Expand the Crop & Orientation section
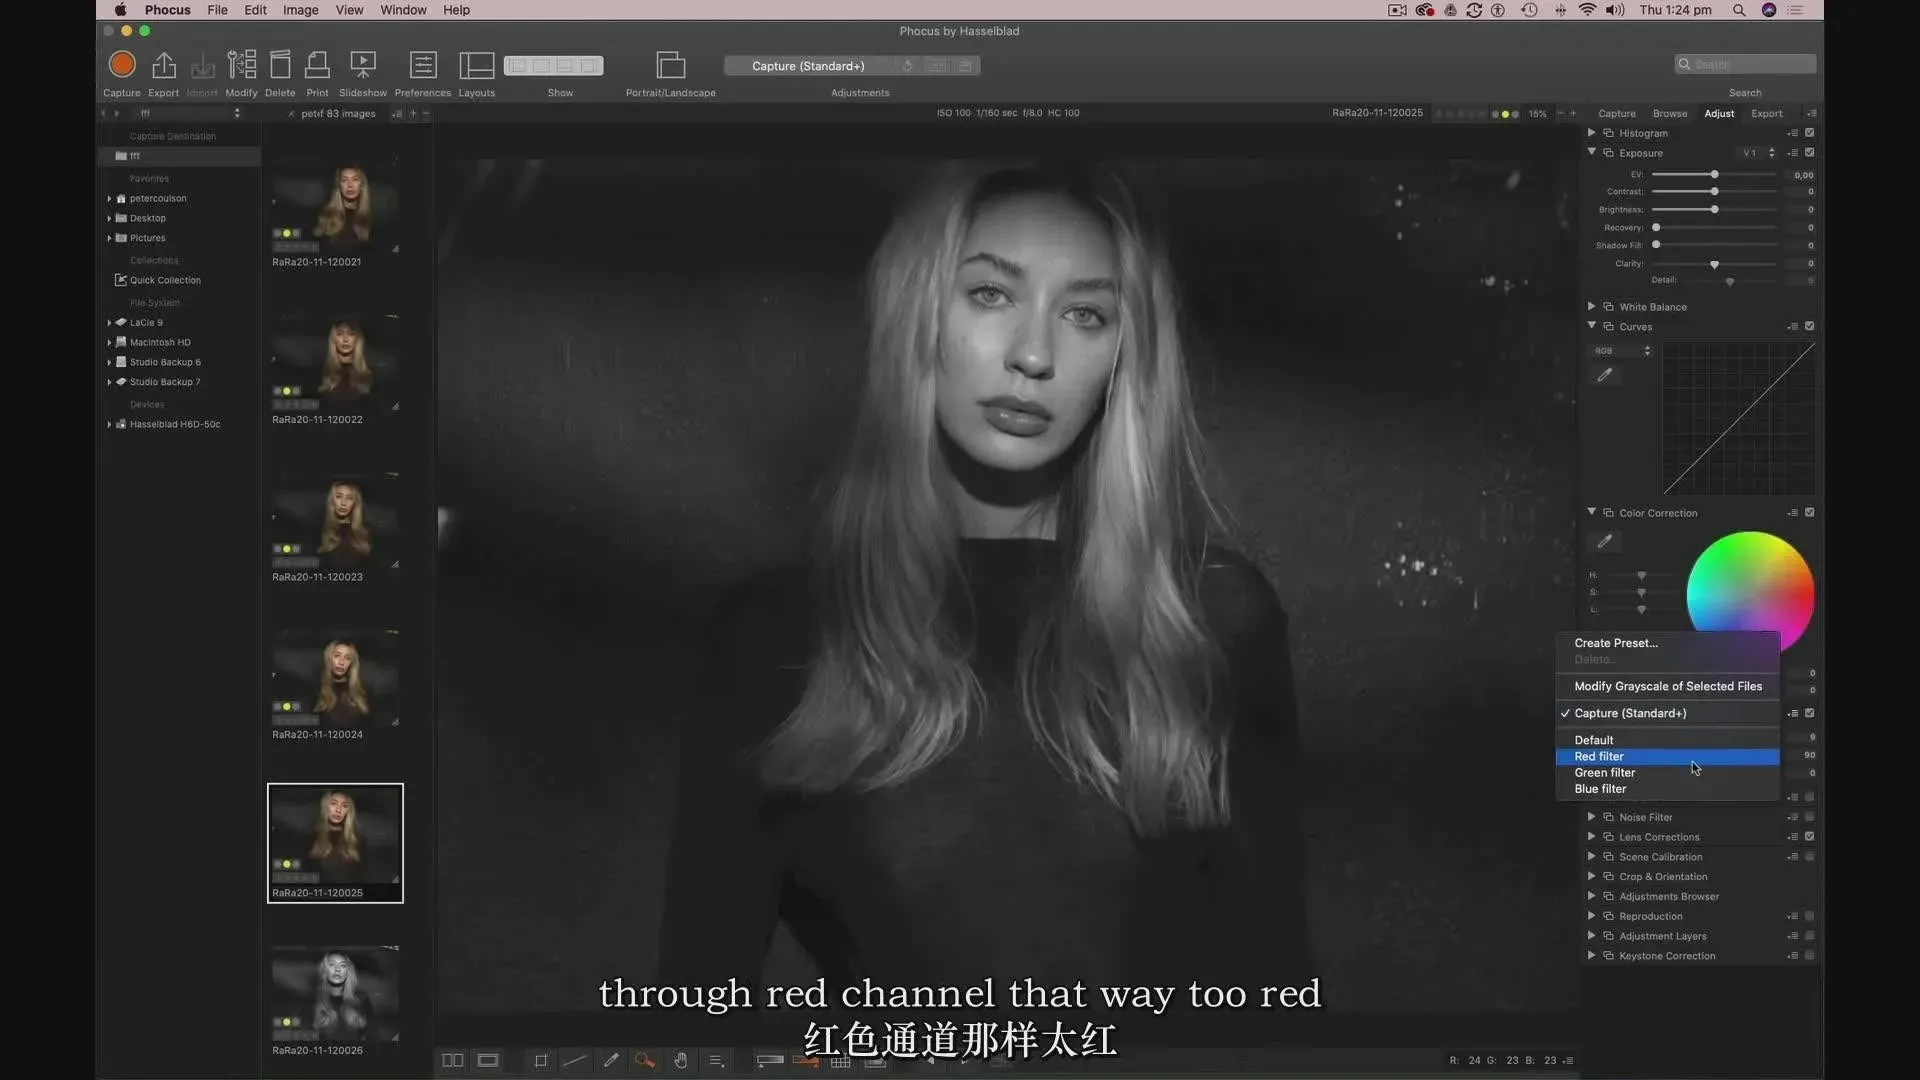Image resolution: width=1920 pixels, height=1080 pixels. [1591, 876]
